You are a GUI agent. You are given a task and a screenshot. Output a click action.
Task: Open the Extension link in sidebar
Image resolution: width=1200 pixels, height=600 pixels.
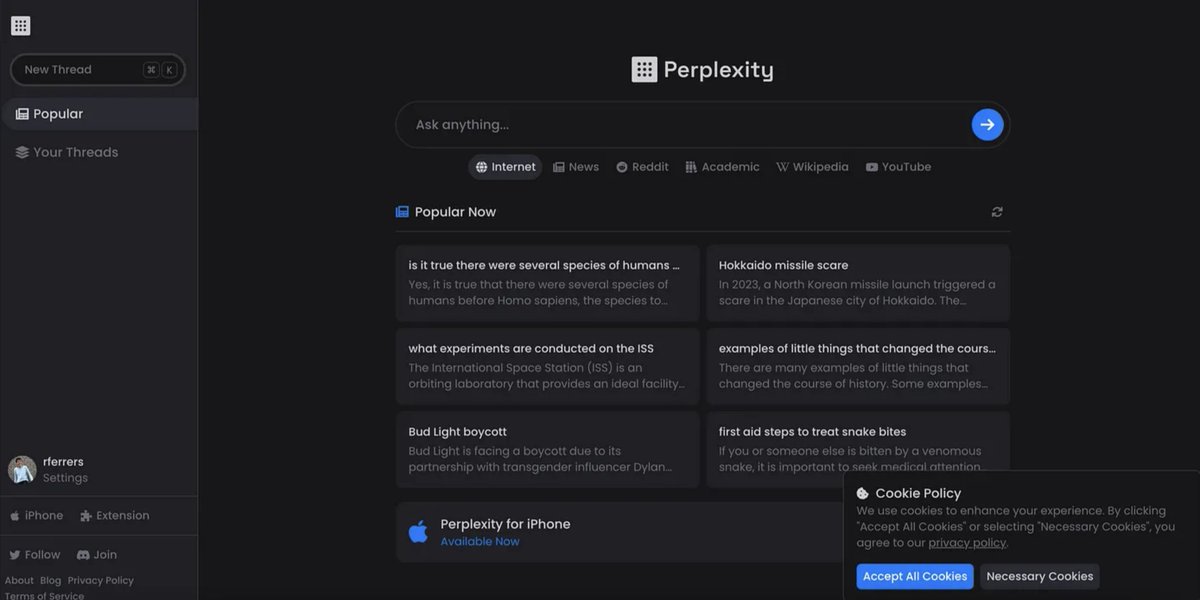114,516
